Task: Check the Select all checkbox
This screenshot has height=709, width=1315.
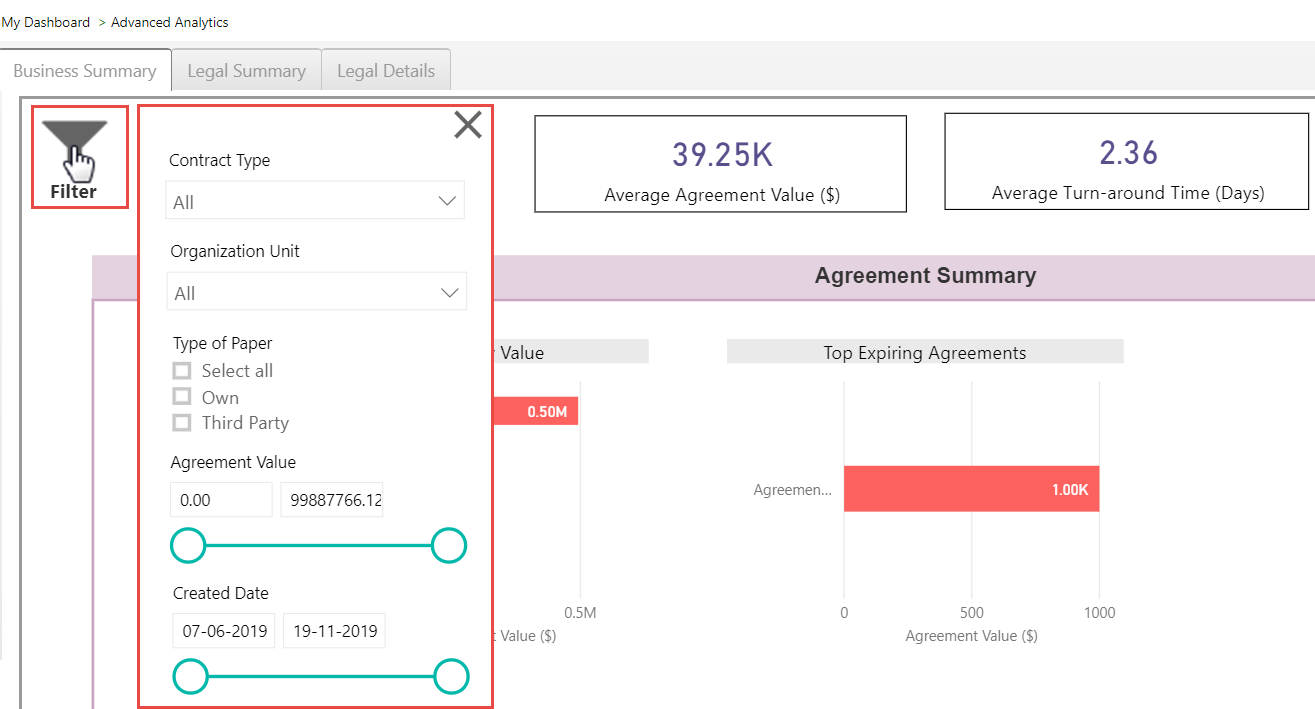Action: pyautogui.click(x=182, y=371)
